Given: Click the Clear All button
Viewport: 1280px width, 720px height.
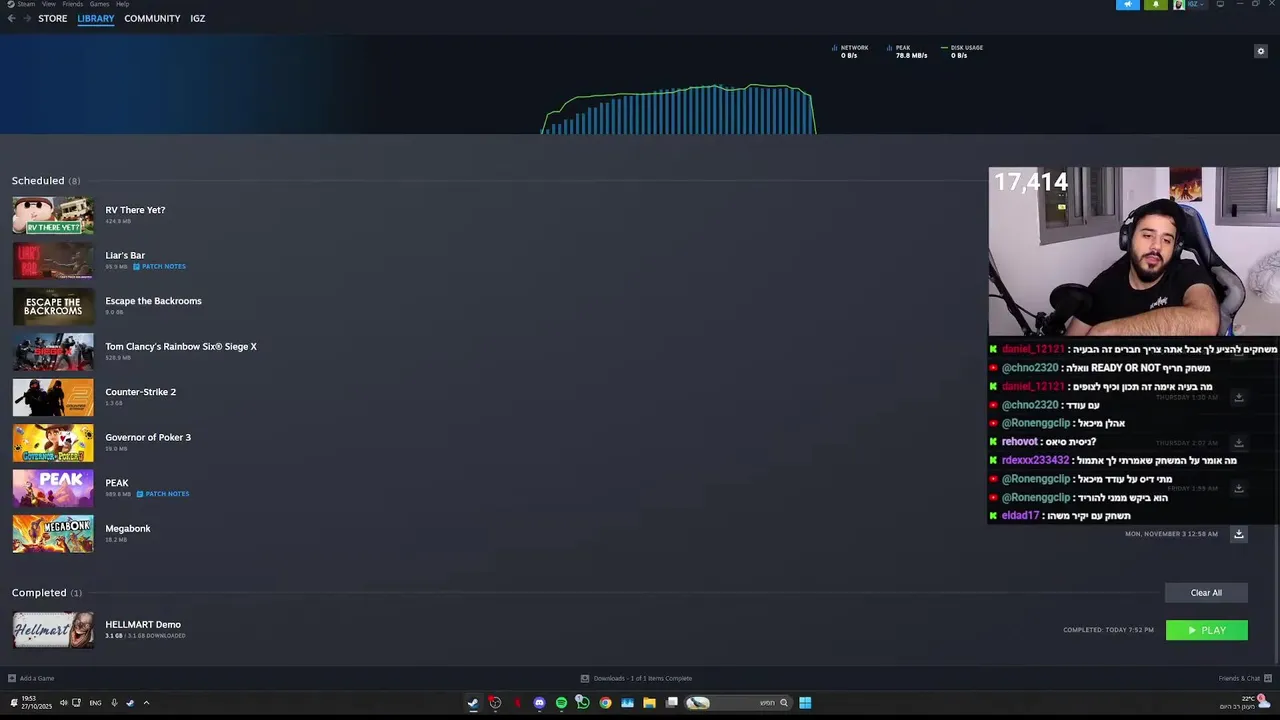Looking at the screenshot, I should click(1206, 593).
